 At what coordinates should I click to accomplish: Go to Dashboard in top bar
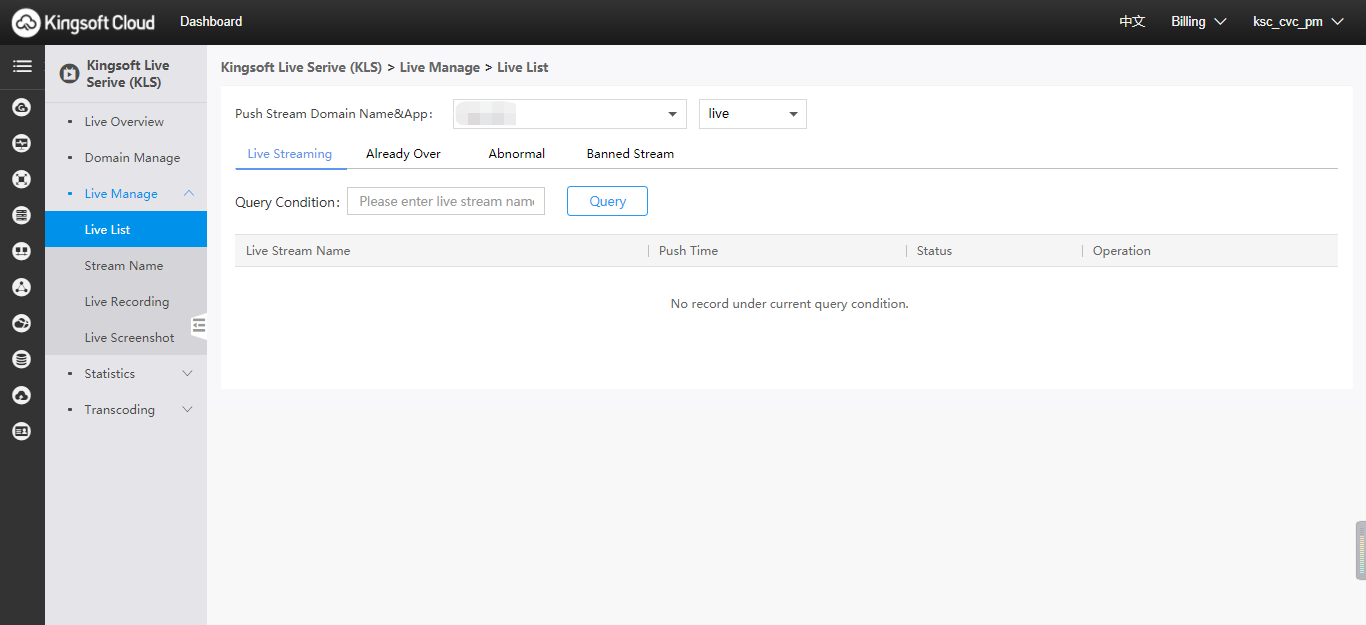[x=211, y=21]
